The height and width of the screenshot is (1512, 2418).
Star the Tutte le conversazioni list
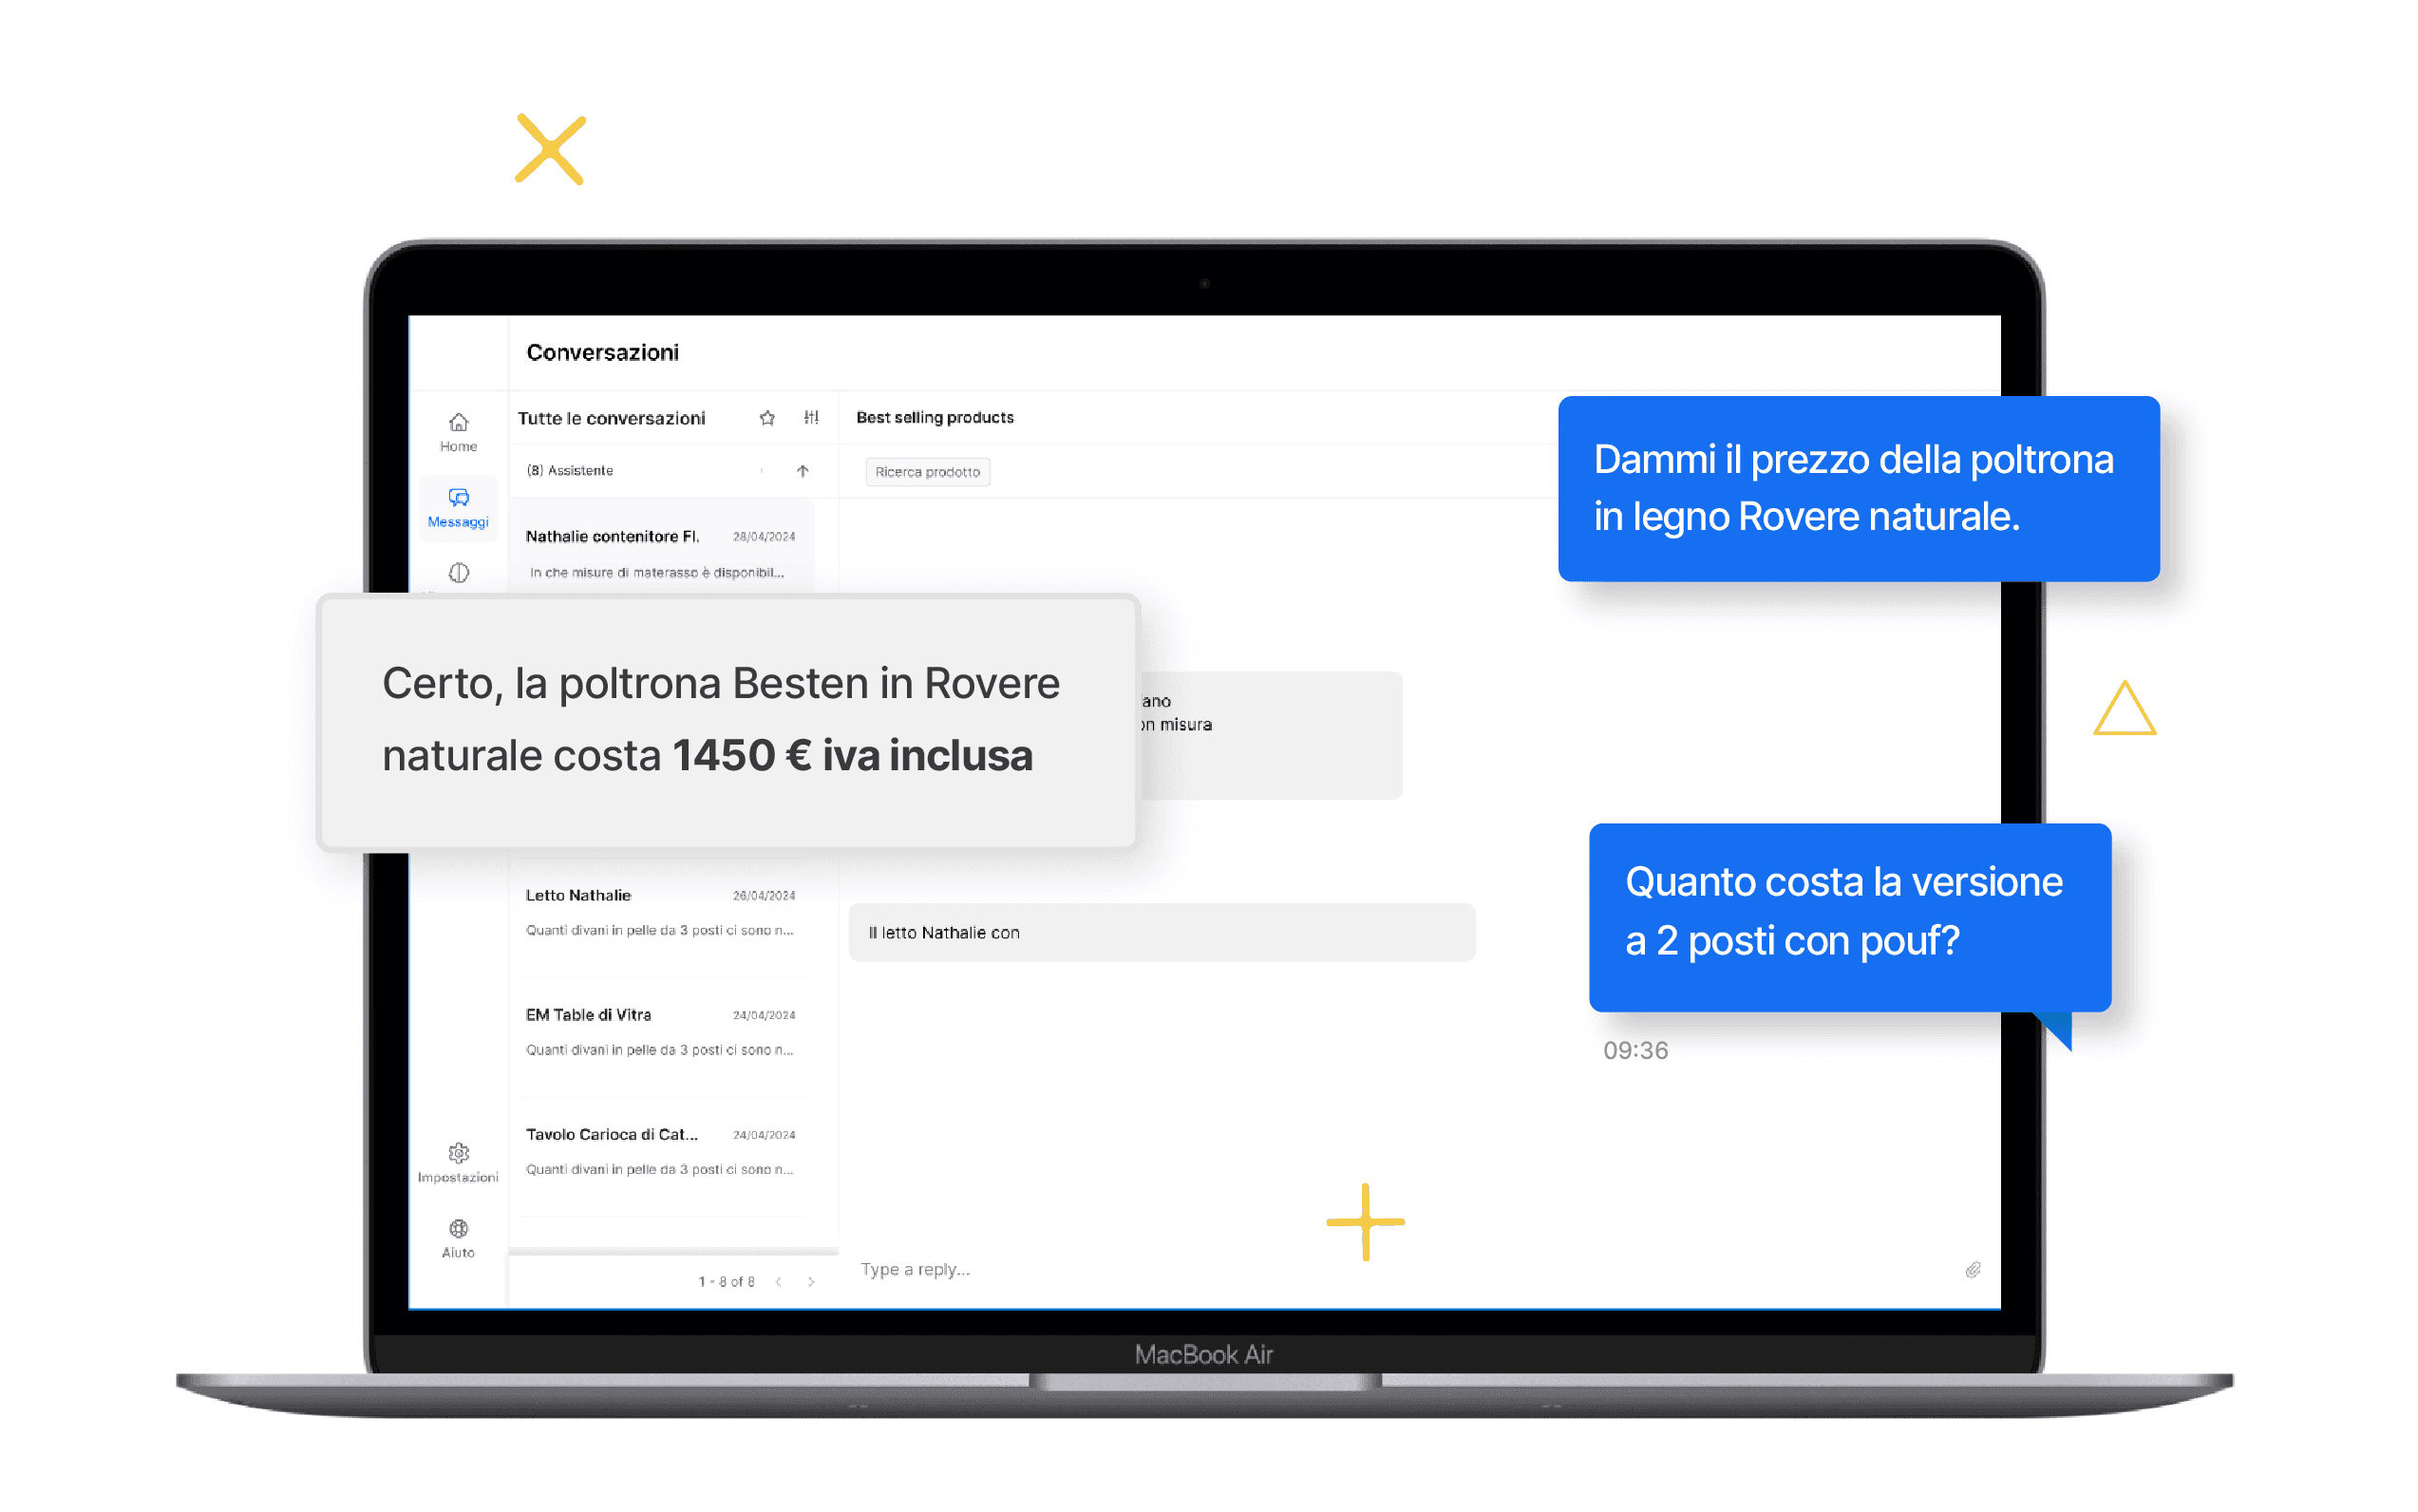(x=767, y=418)
